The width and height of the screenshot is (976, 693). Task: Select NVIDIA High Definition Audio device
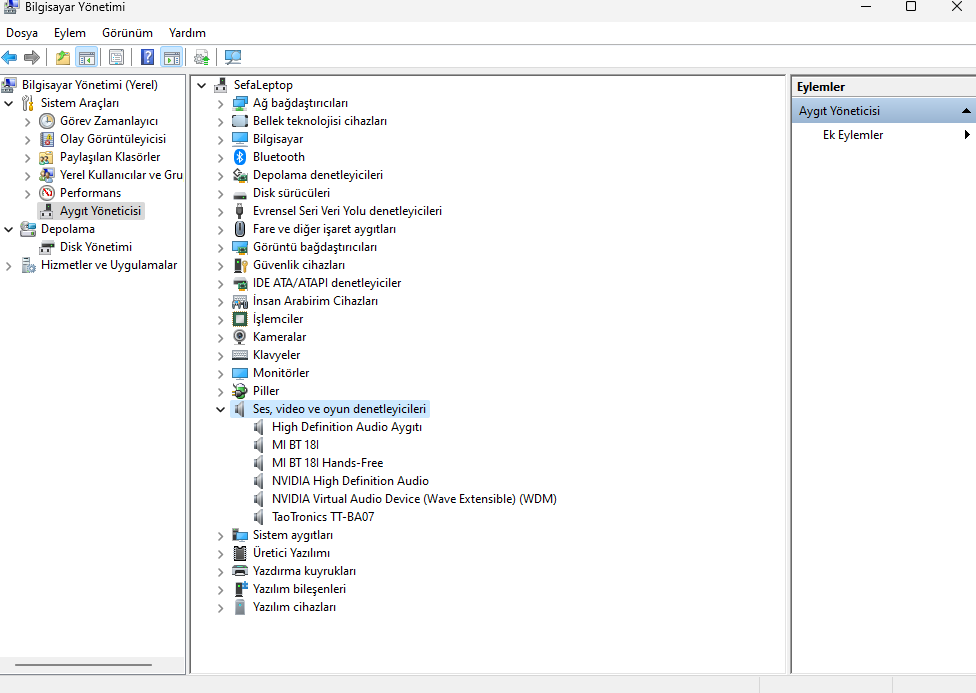pyautogui.click(x=350, y=481)
